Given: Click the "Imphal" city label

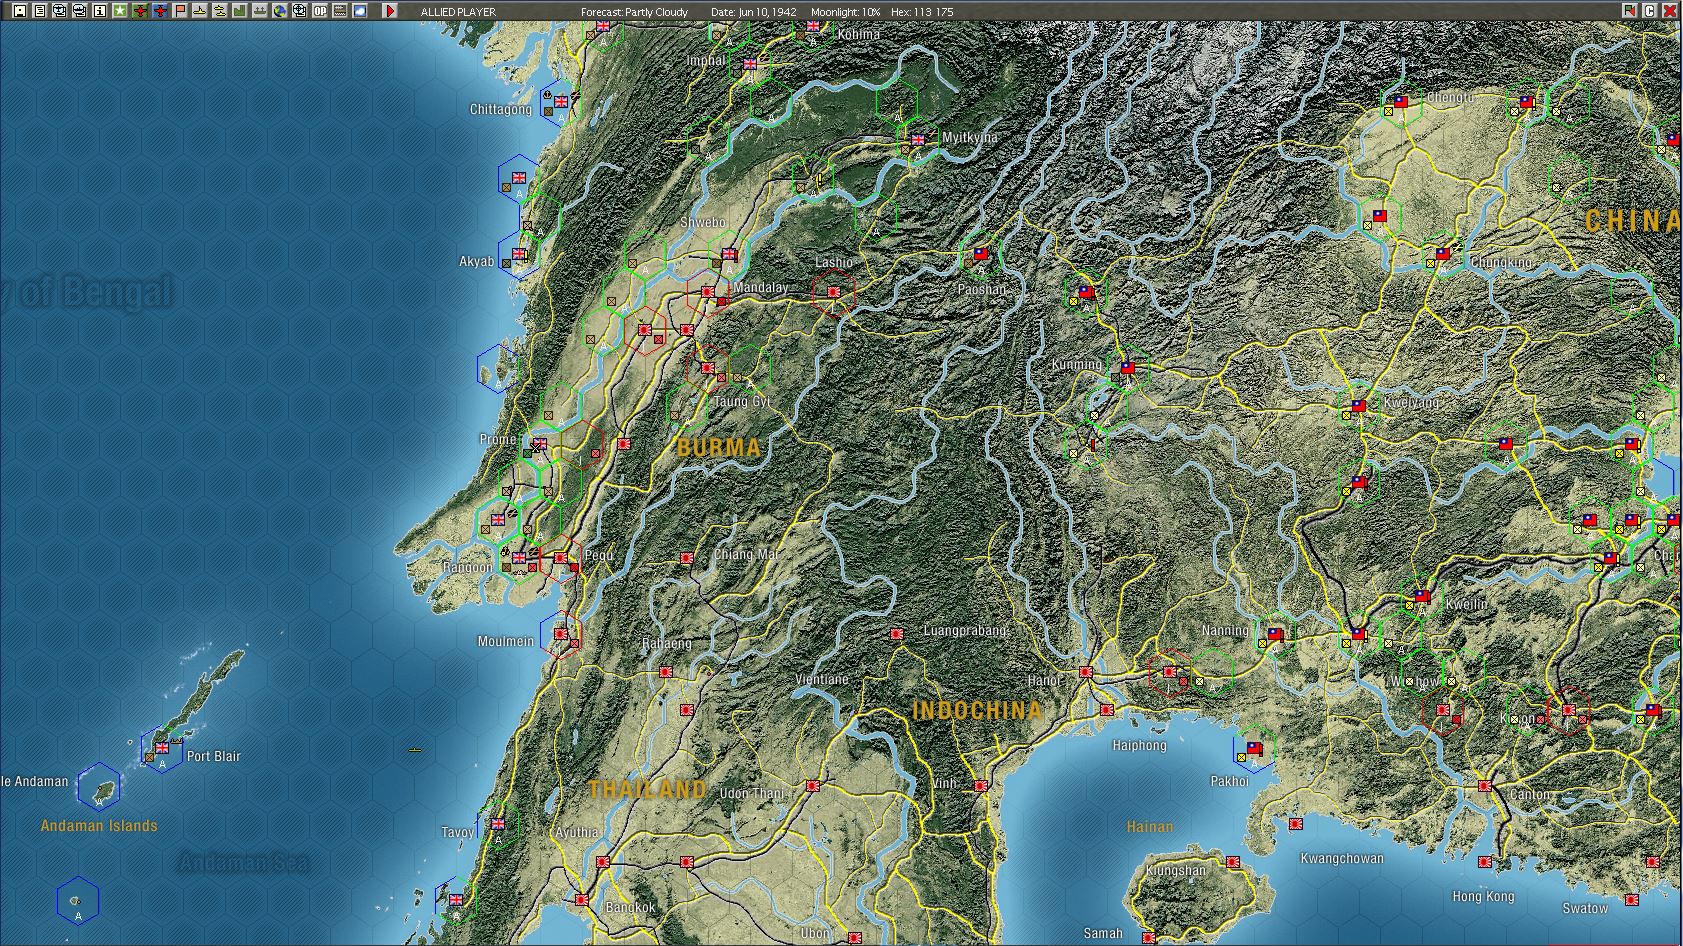Looking at the screenshot, I should [x=706, y=60].
